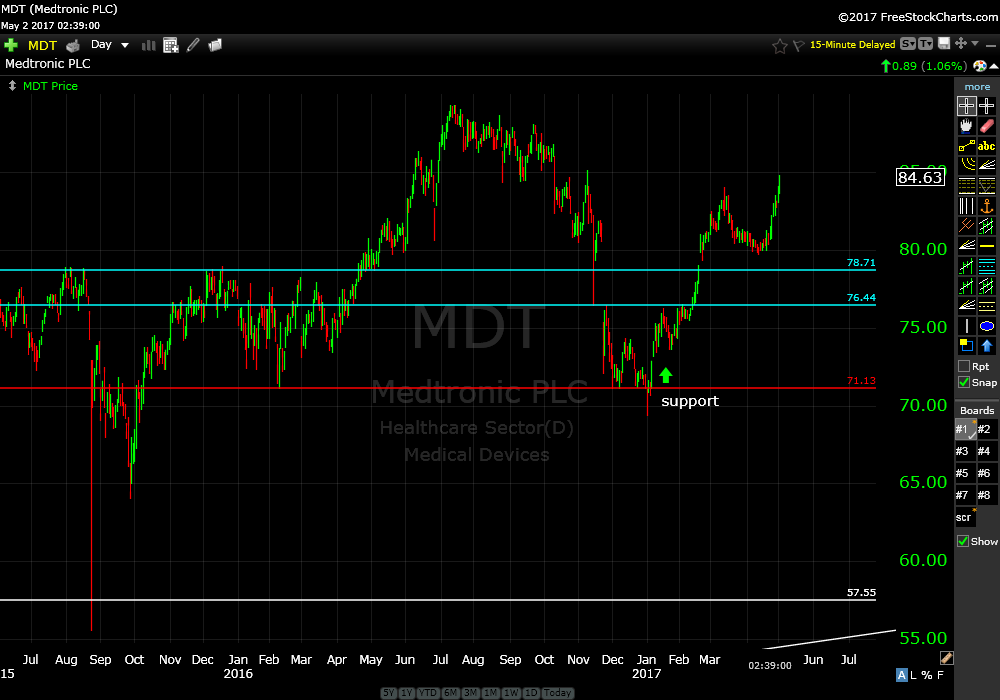Expand the S dropdown button
Image resolution: width=1000 pixels, height=700 pixels.
(x=907, y=44)
